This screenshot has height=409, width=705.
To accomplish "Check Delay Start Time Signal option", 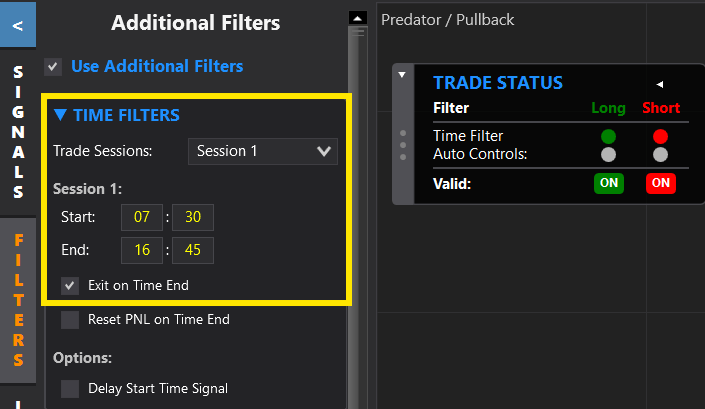I will 70,388.
